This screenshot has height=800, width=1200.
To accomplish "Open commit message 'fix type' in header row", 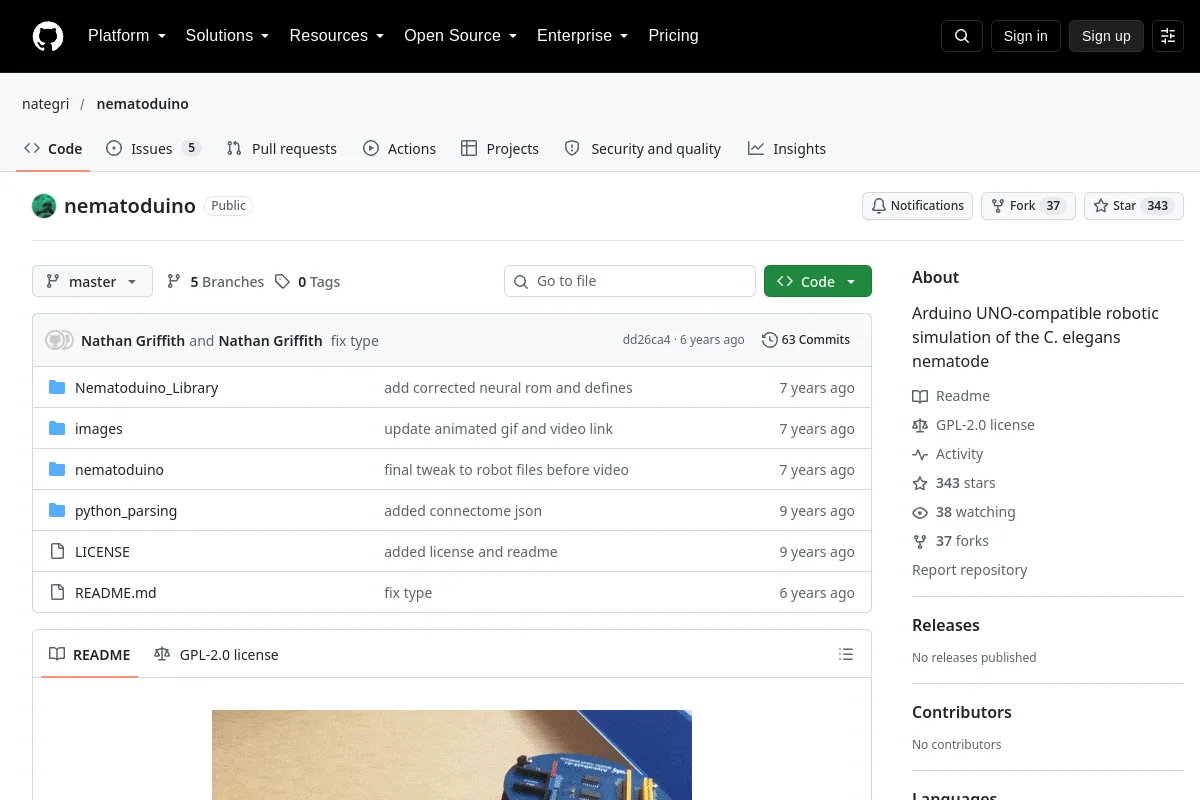I will [355, 341].
